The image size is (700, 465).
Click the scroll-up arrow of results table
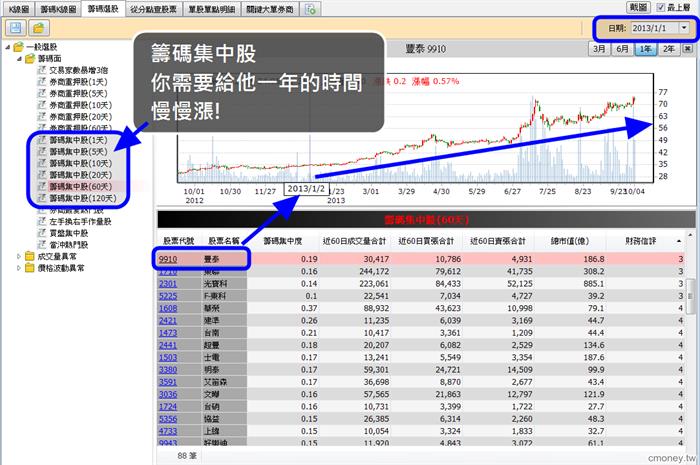click(691, 234)
